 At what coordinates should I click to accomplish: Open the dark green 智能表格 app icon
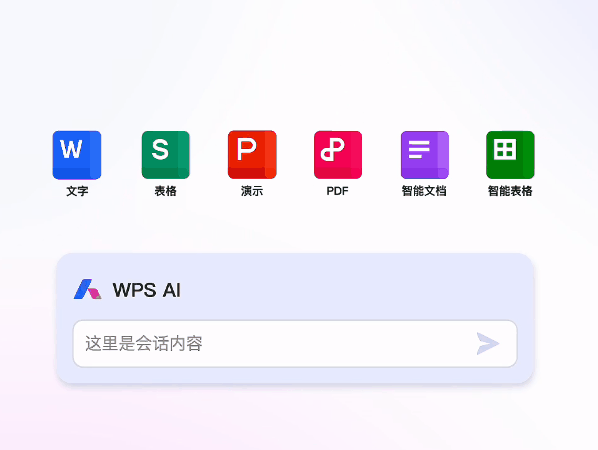click(x=510, y=155)
